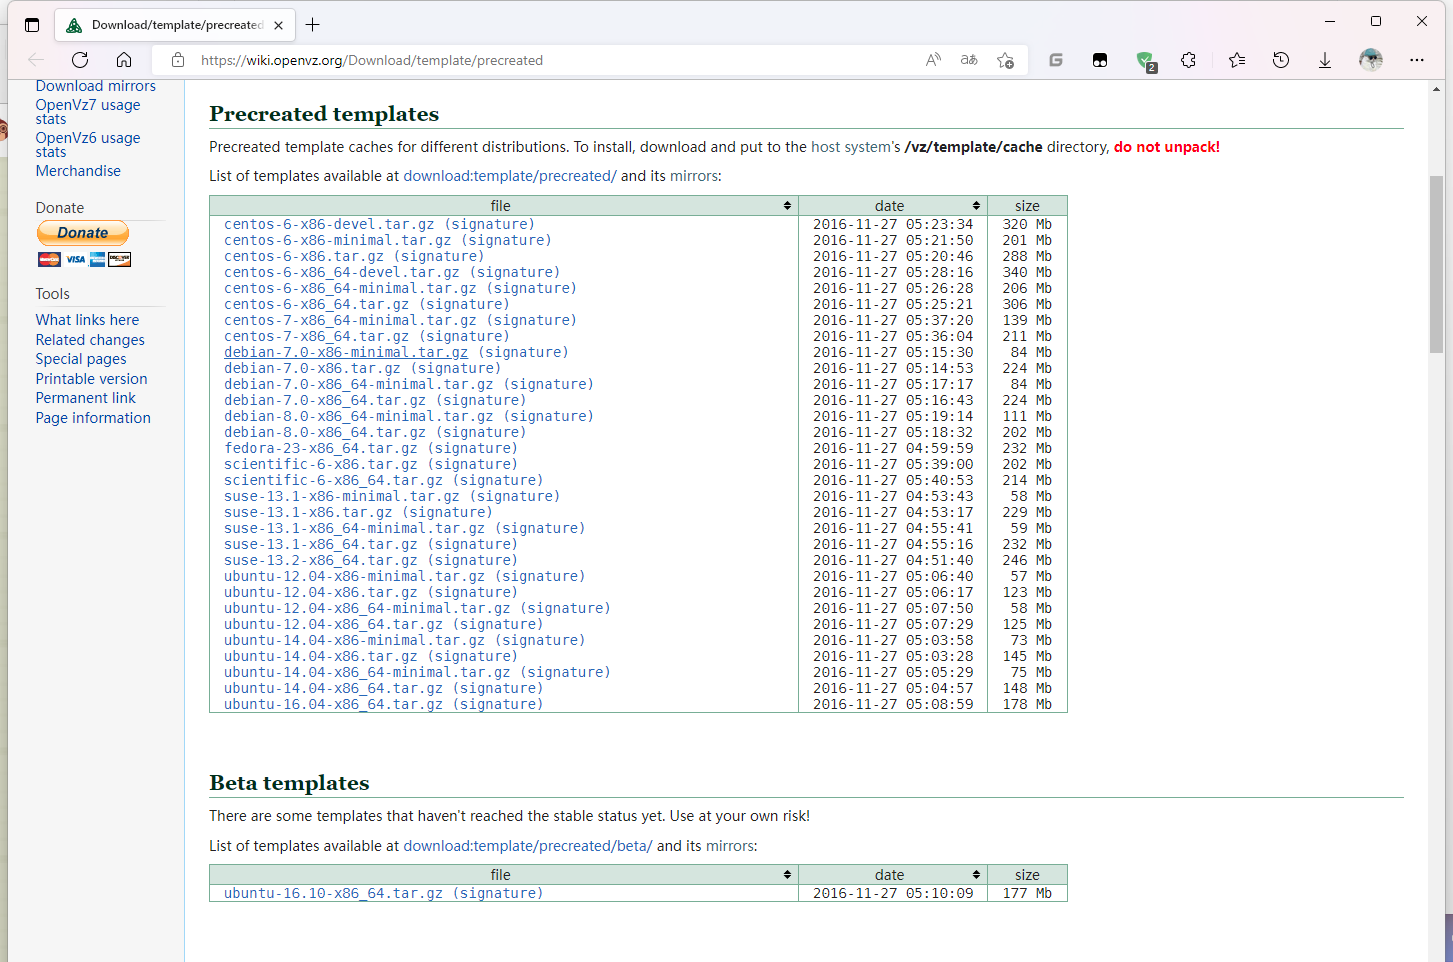1453x962 pixels.
Task: Select the Download/template/precreated tab
Action: (x=176, y=25)
